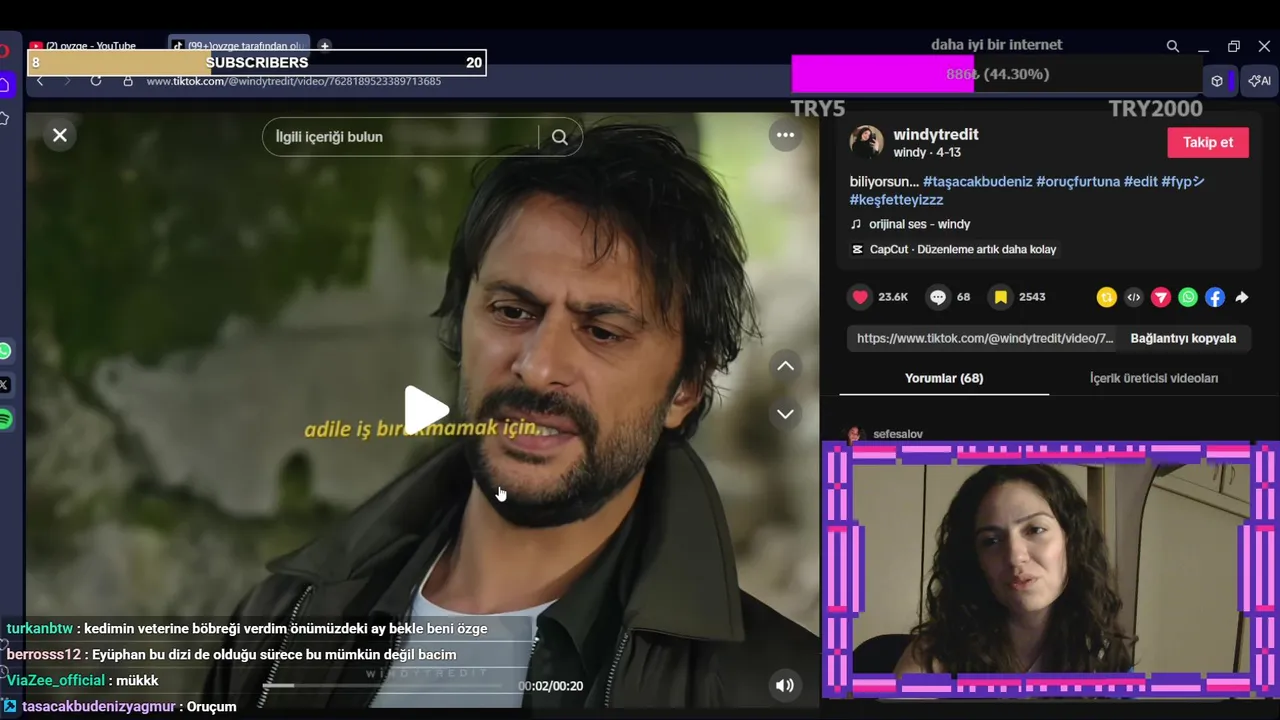This screenshot has width=1280, height=720.
Task: Click chat message from berrosss12
Action: 231,654
